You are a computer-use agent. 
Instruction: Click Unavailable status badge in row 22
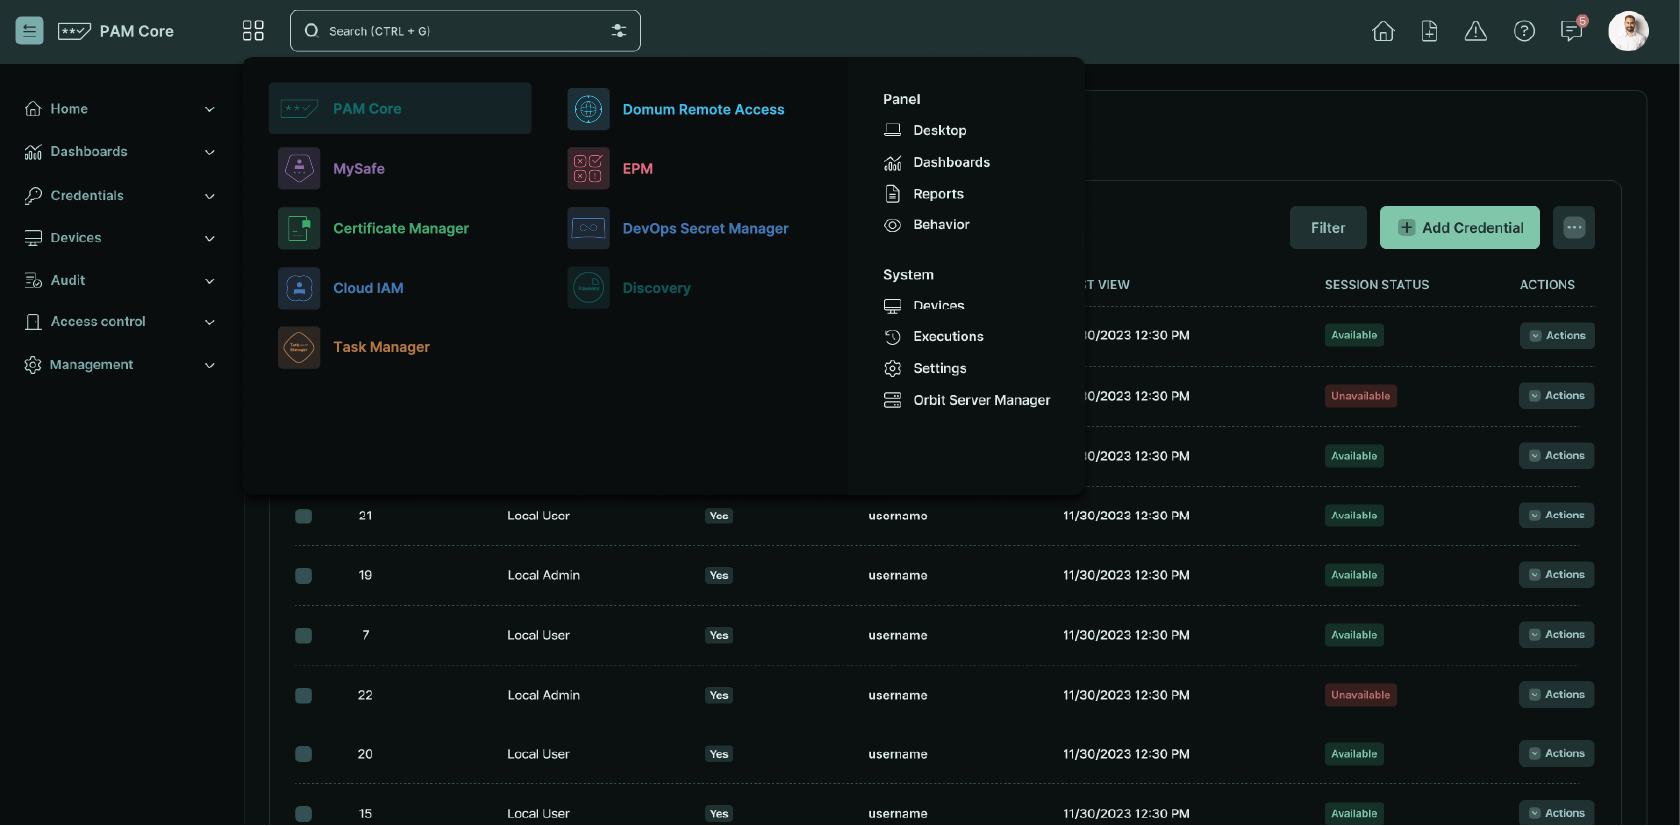pos(1360,695)
